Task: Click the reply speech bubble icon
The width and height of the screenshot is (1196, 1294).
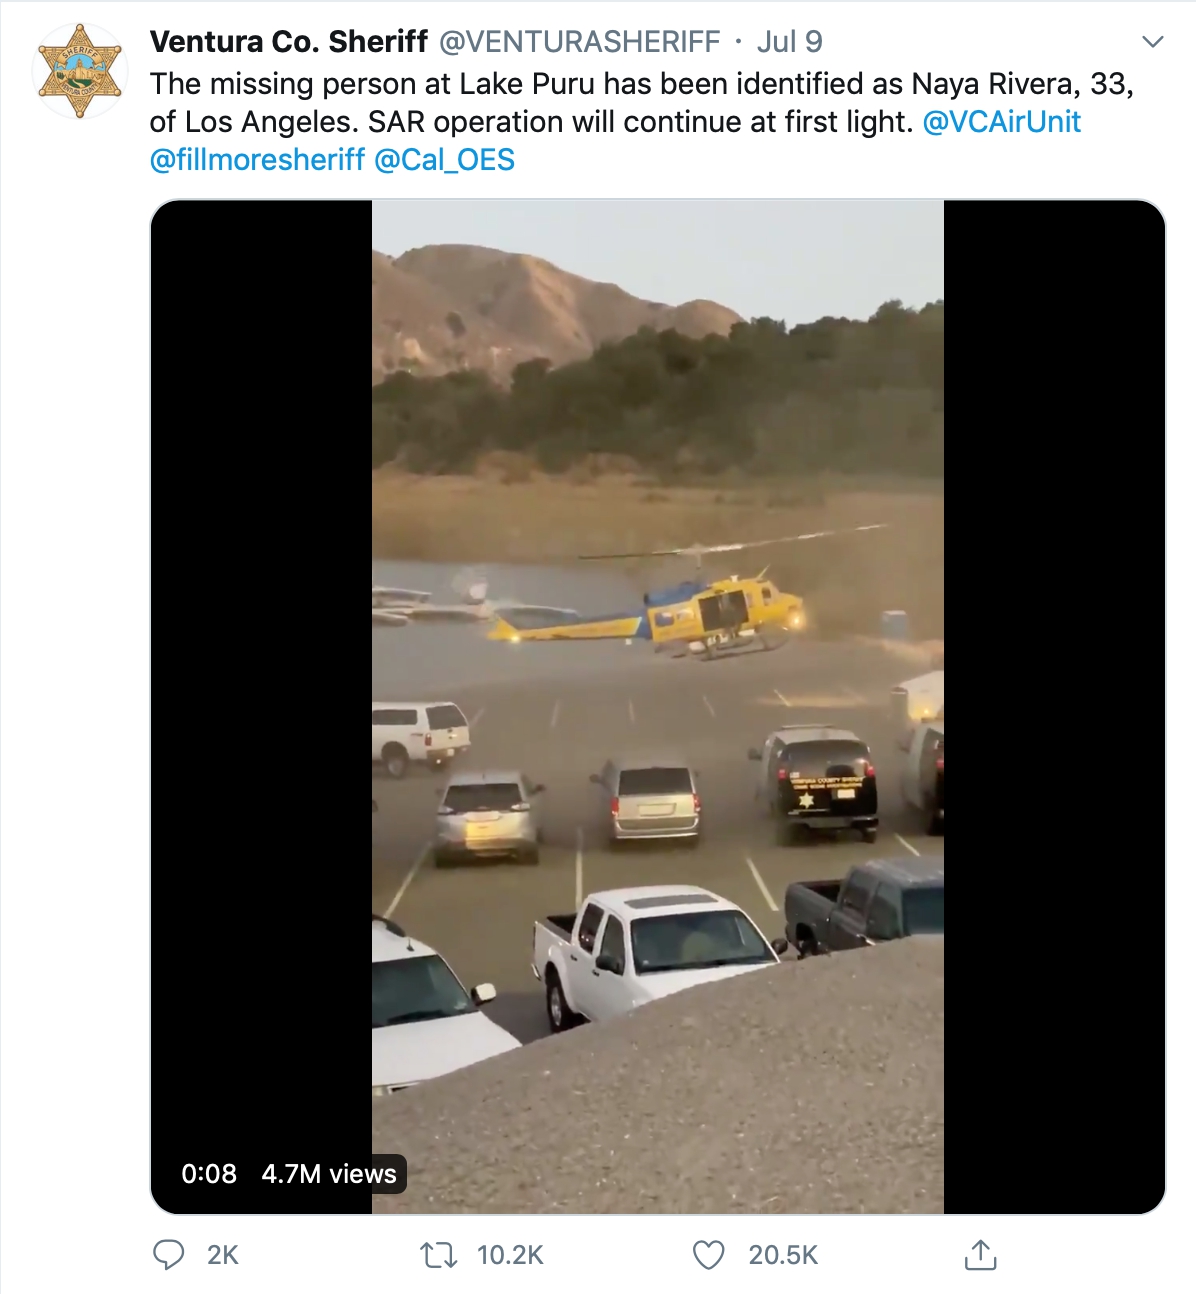Action: [168, 1254]
